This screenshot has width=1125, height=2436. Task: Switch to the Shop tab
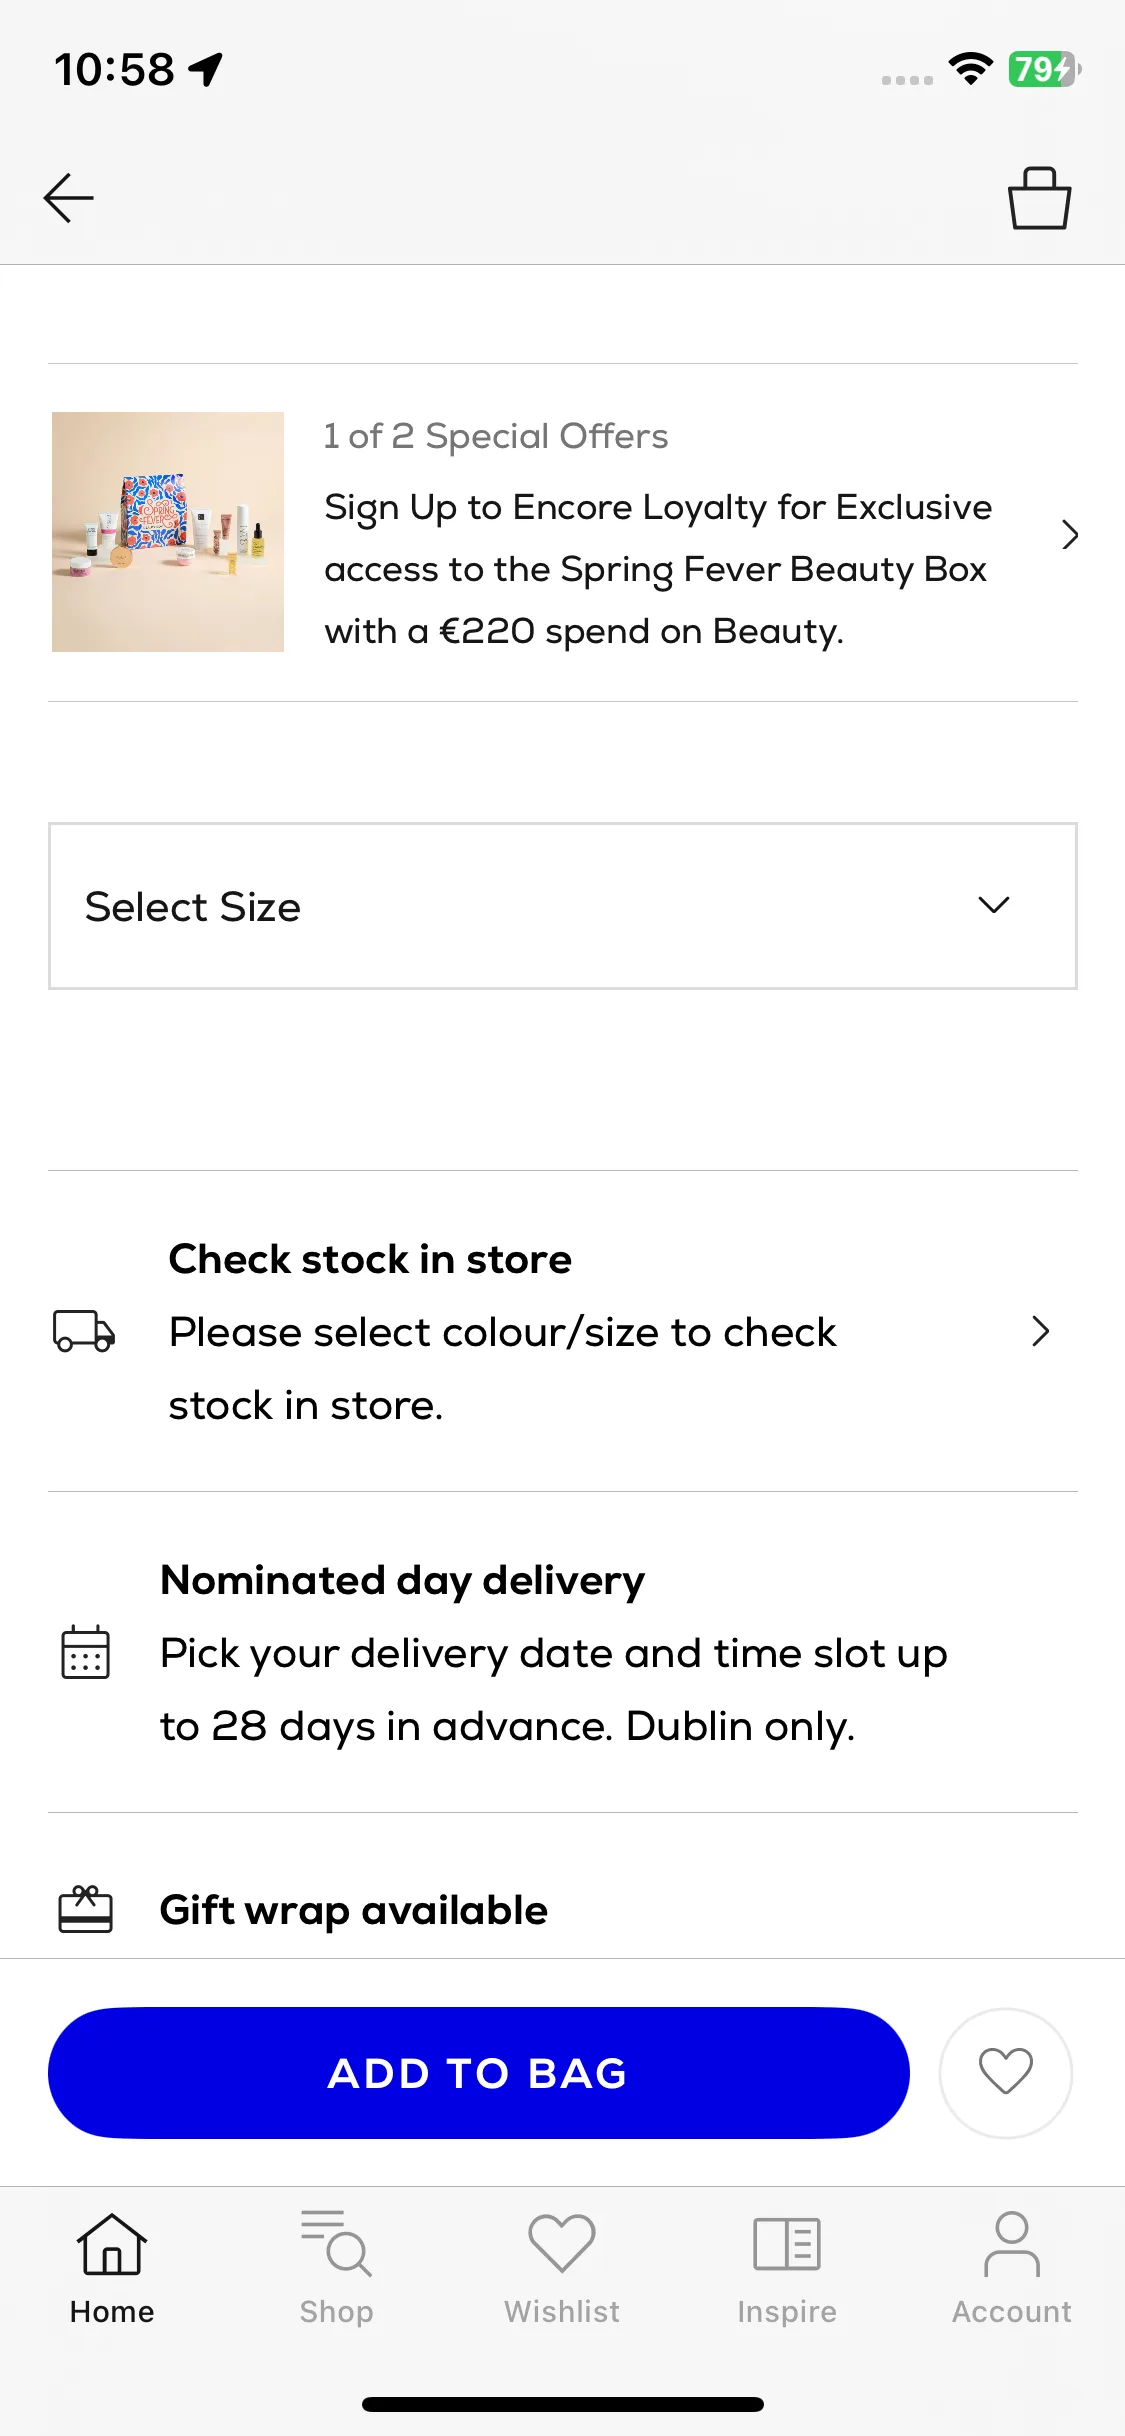[x=337, y=2268]
